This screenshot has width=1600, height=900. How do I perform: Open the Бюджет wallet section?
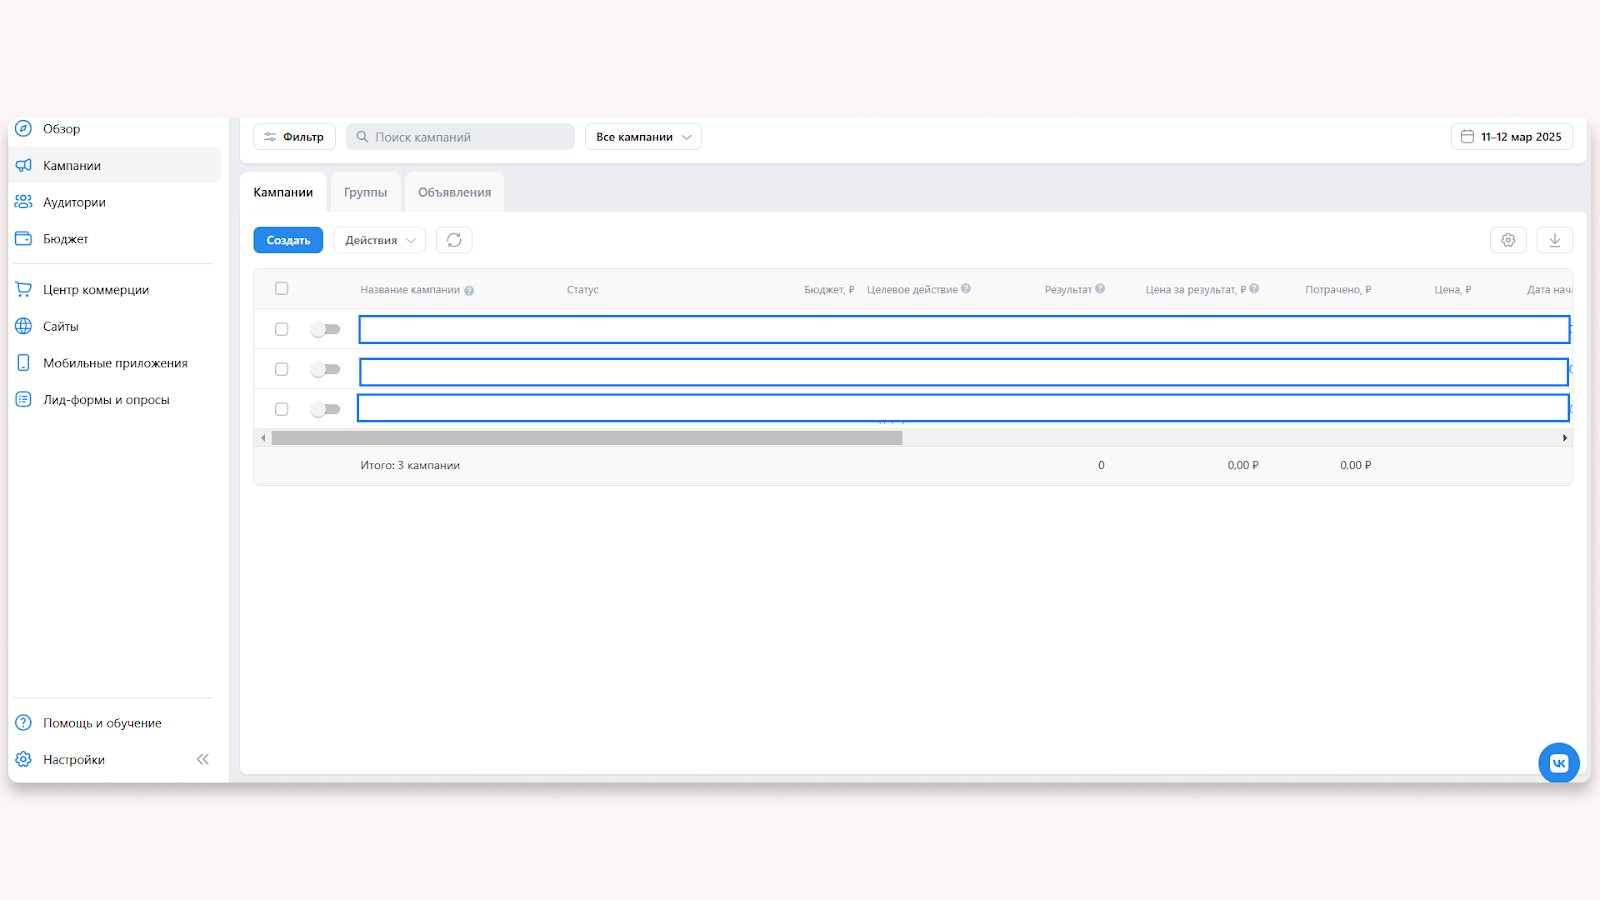point(65,239)
